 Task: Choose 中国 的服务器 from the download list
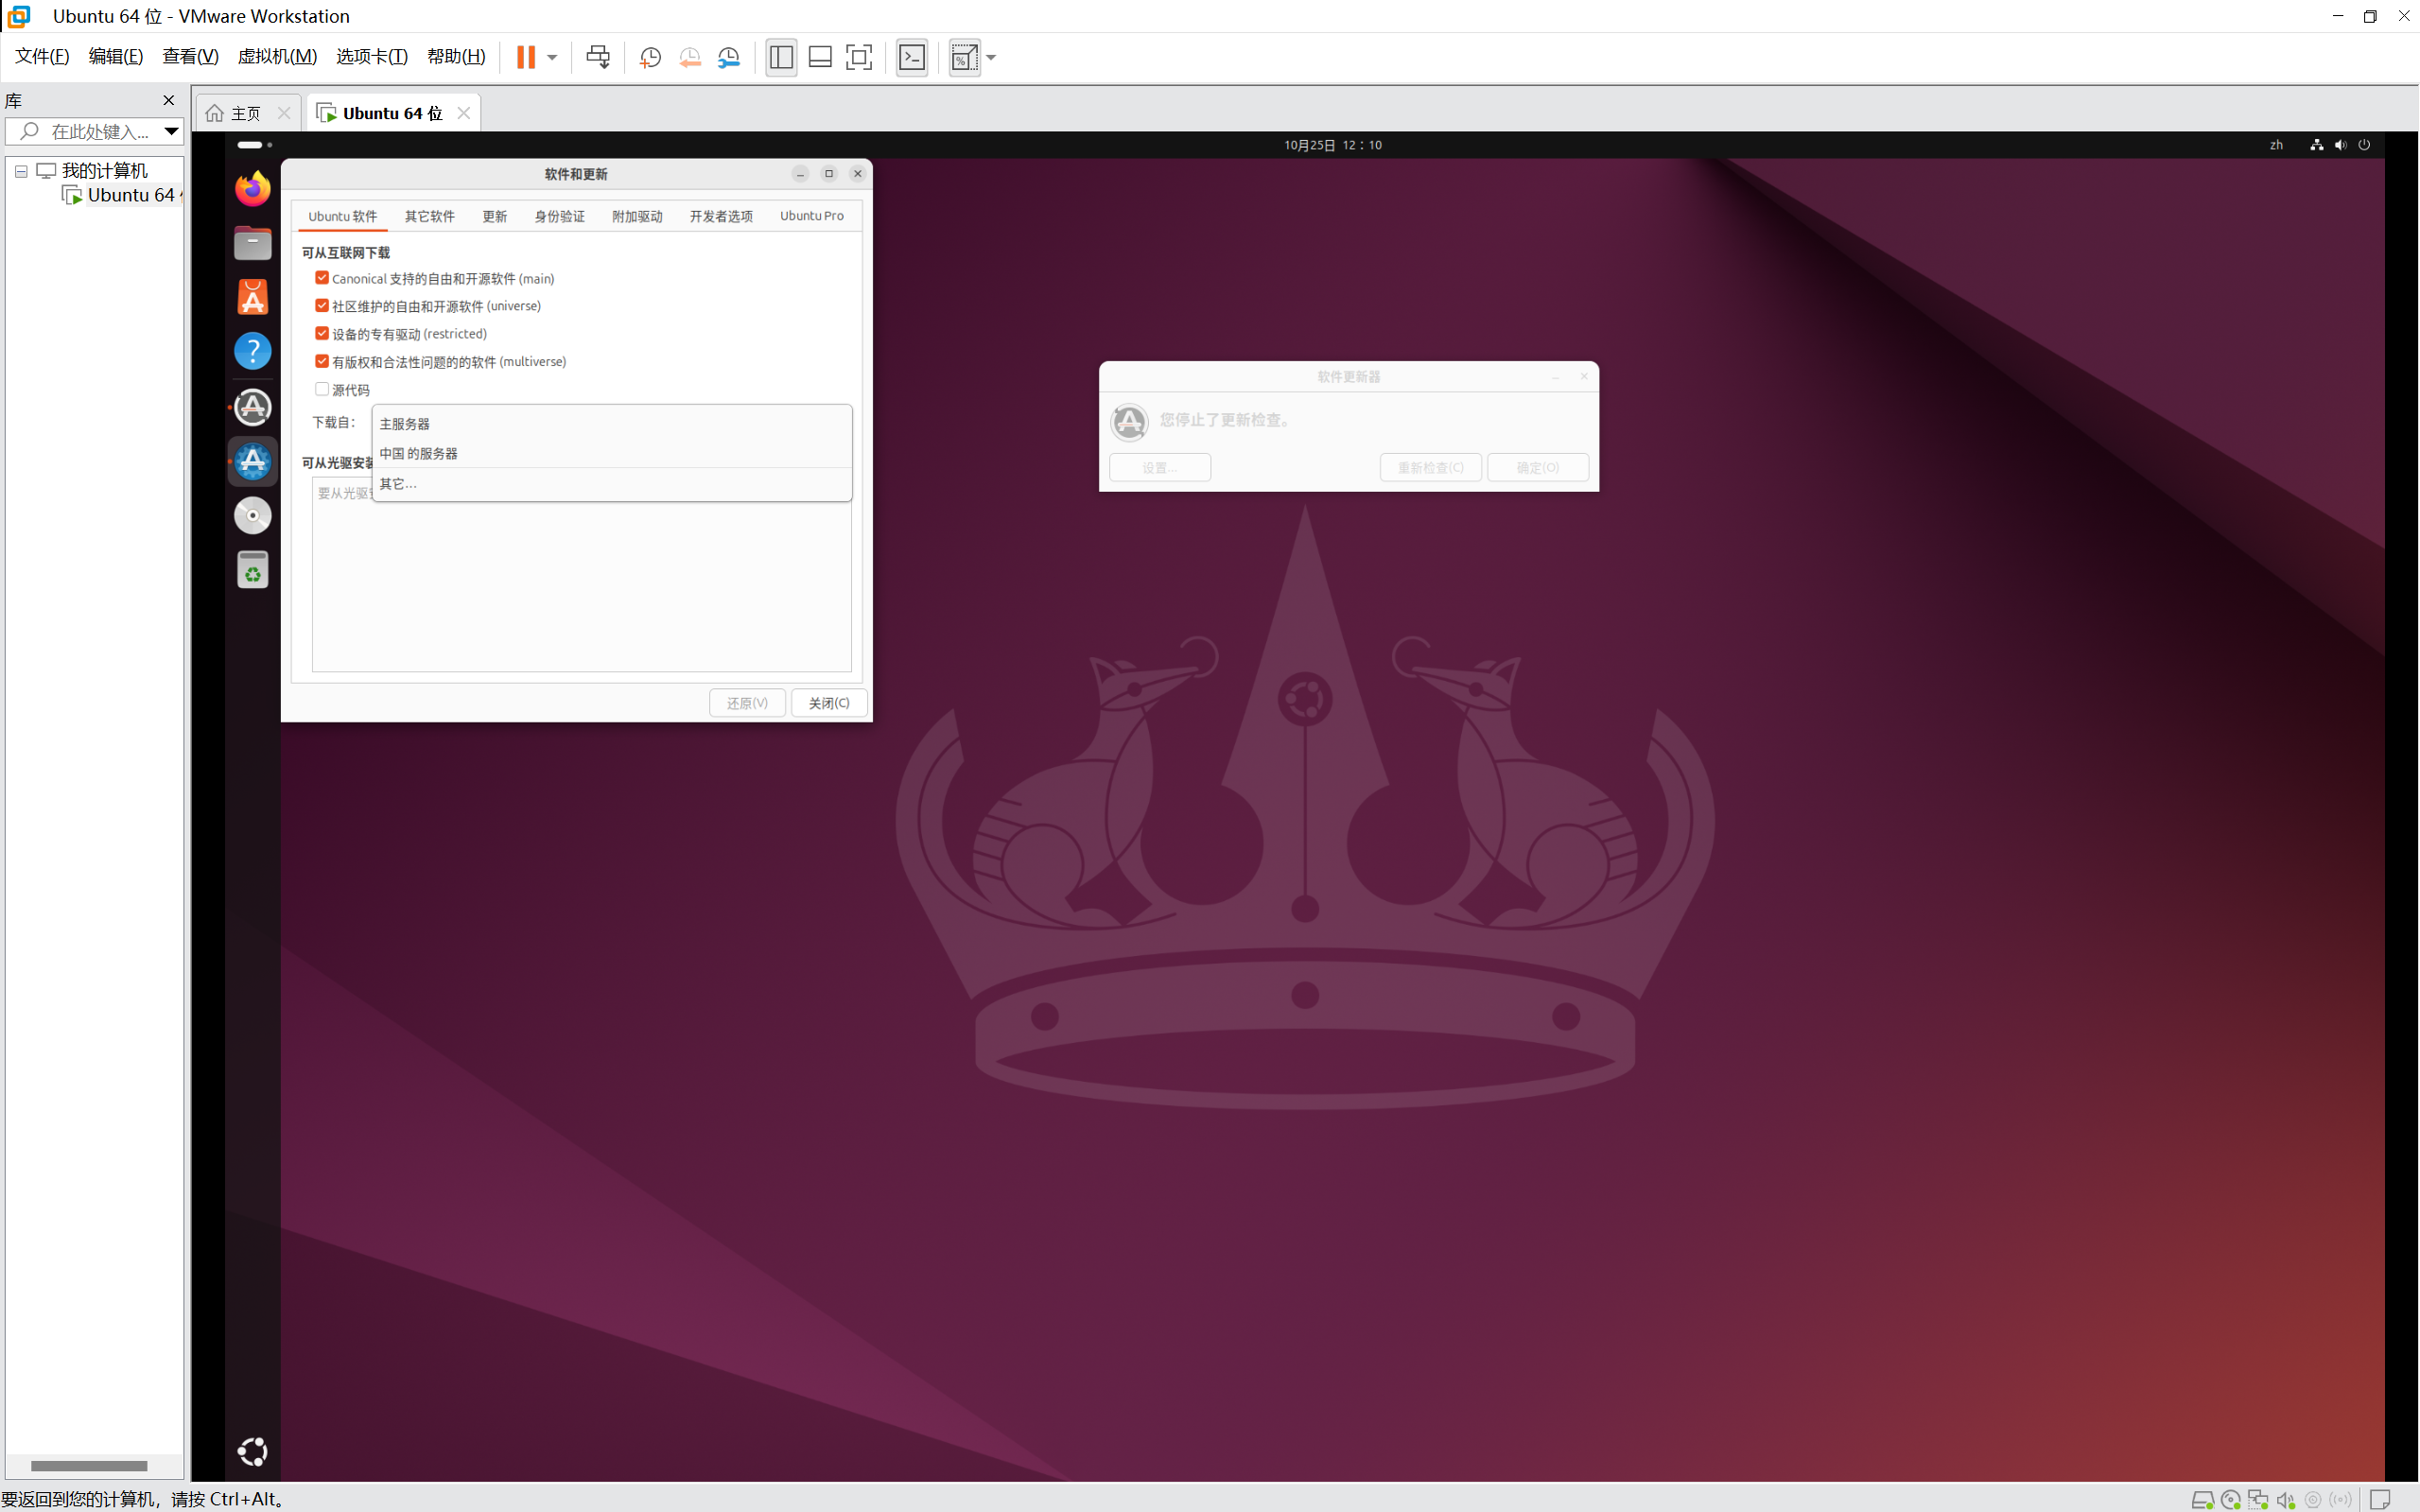612,453
